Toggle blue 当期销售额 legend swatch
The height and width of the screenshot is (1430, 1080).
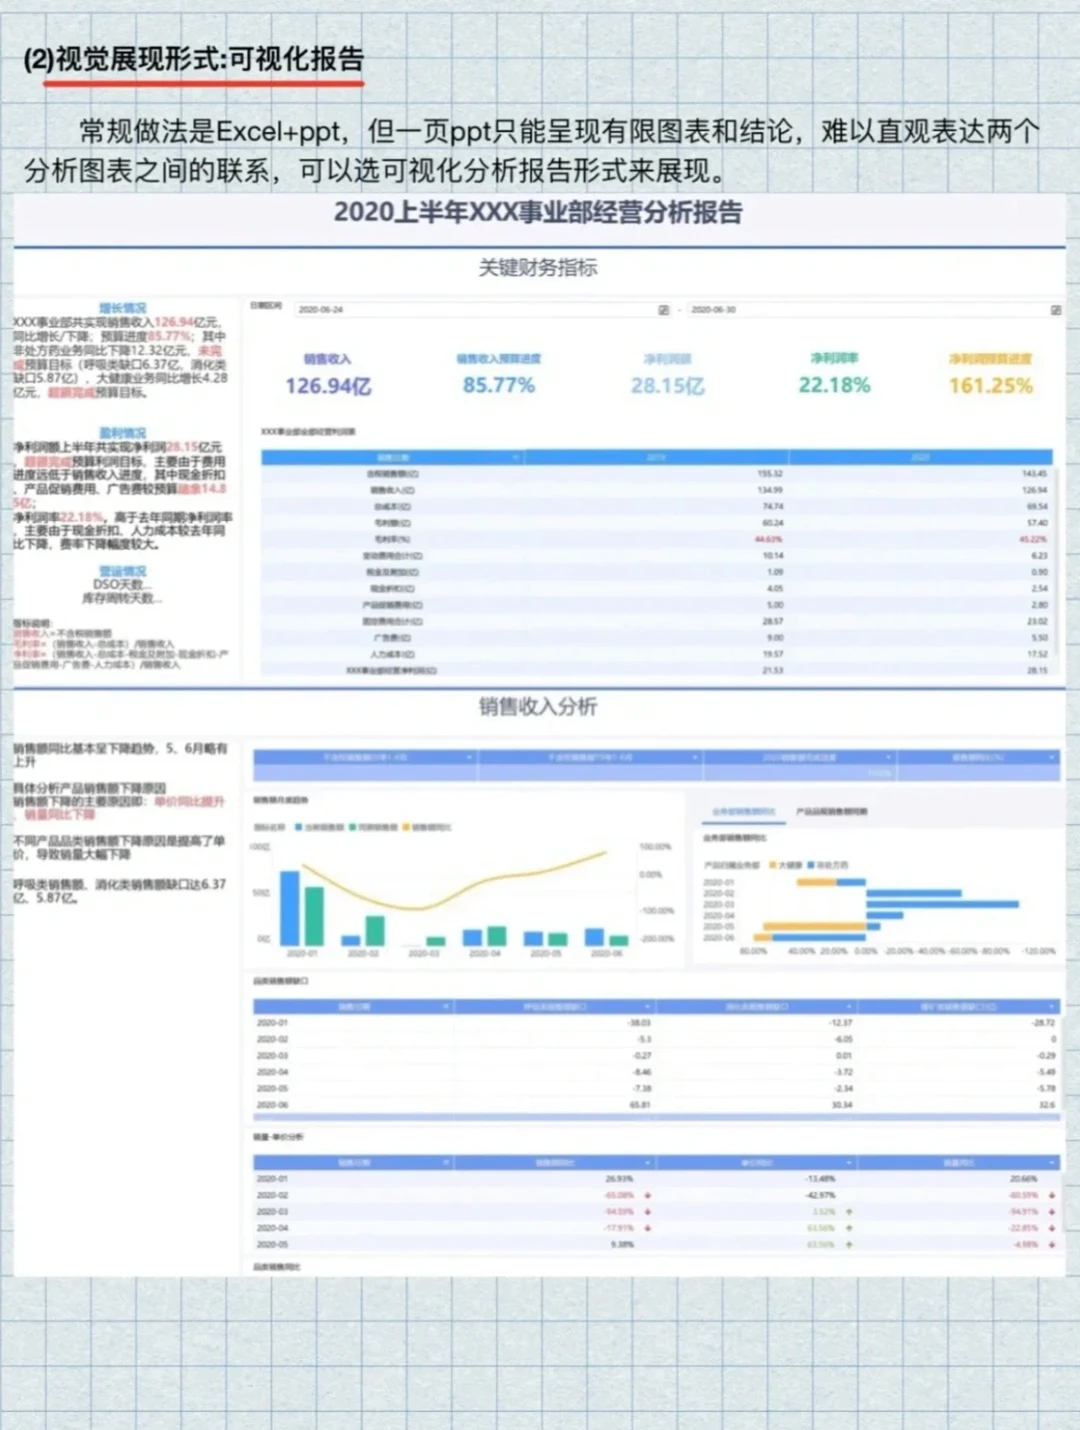click(298, 827)
